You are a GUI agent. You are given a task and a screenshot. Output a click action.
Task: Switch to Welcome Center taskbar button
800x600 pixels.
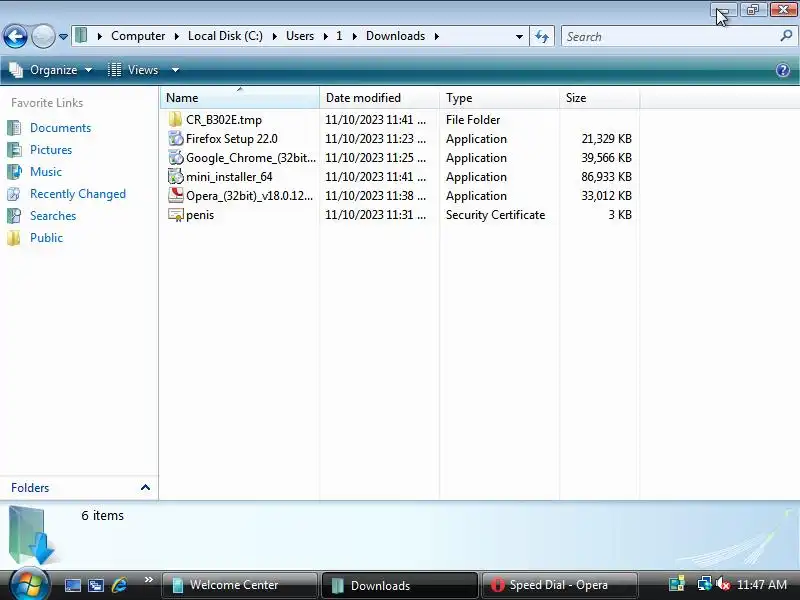pyautogui.click(x=239, y=585)
